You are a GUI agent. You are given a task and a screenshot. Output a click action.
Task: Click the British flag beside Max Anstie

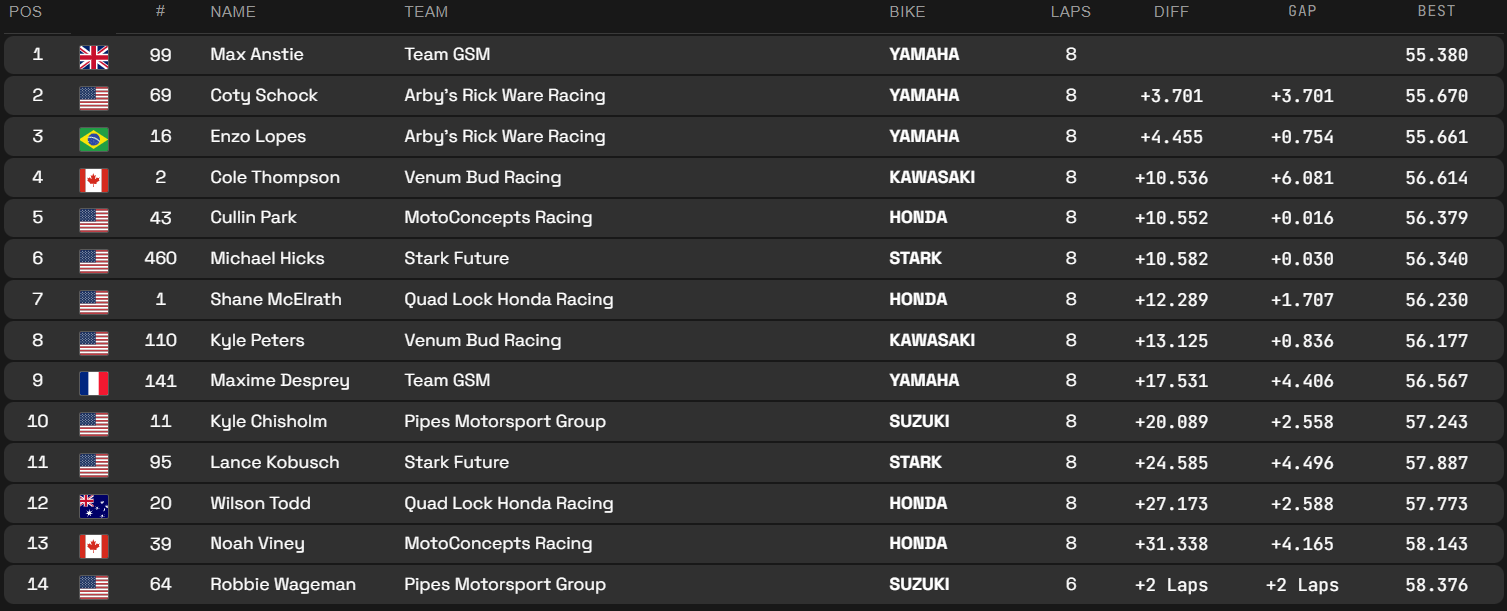tap(94, 57)
